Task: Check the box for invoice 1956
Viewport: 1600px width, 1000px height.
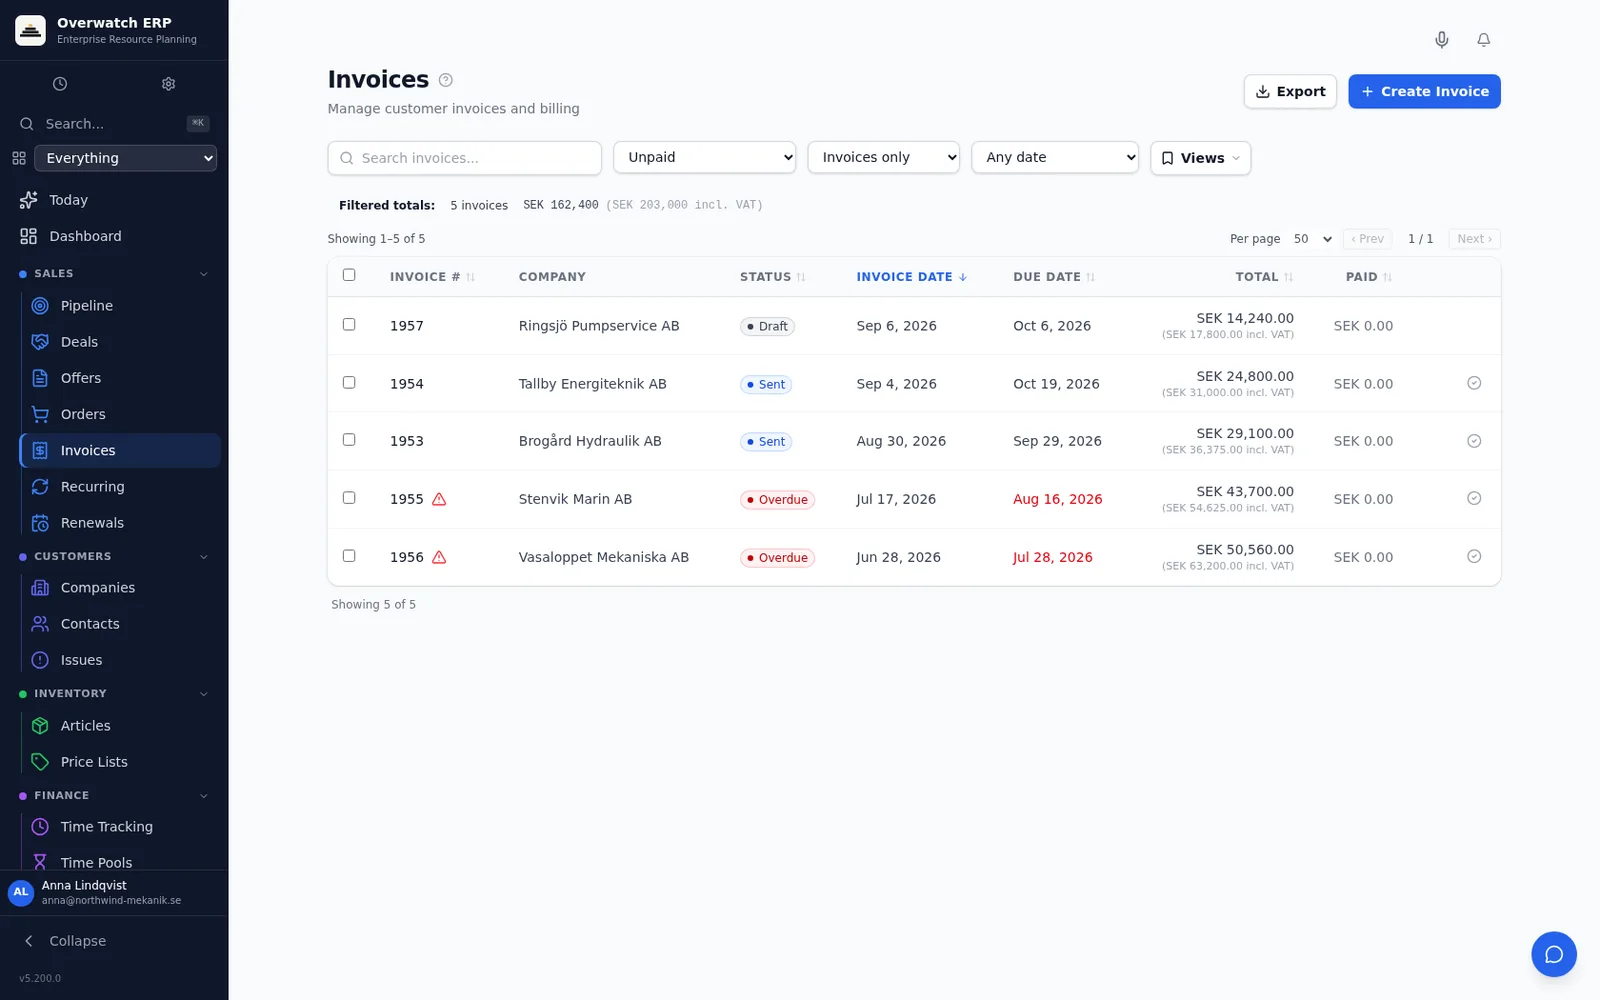Action: (349, 555)
